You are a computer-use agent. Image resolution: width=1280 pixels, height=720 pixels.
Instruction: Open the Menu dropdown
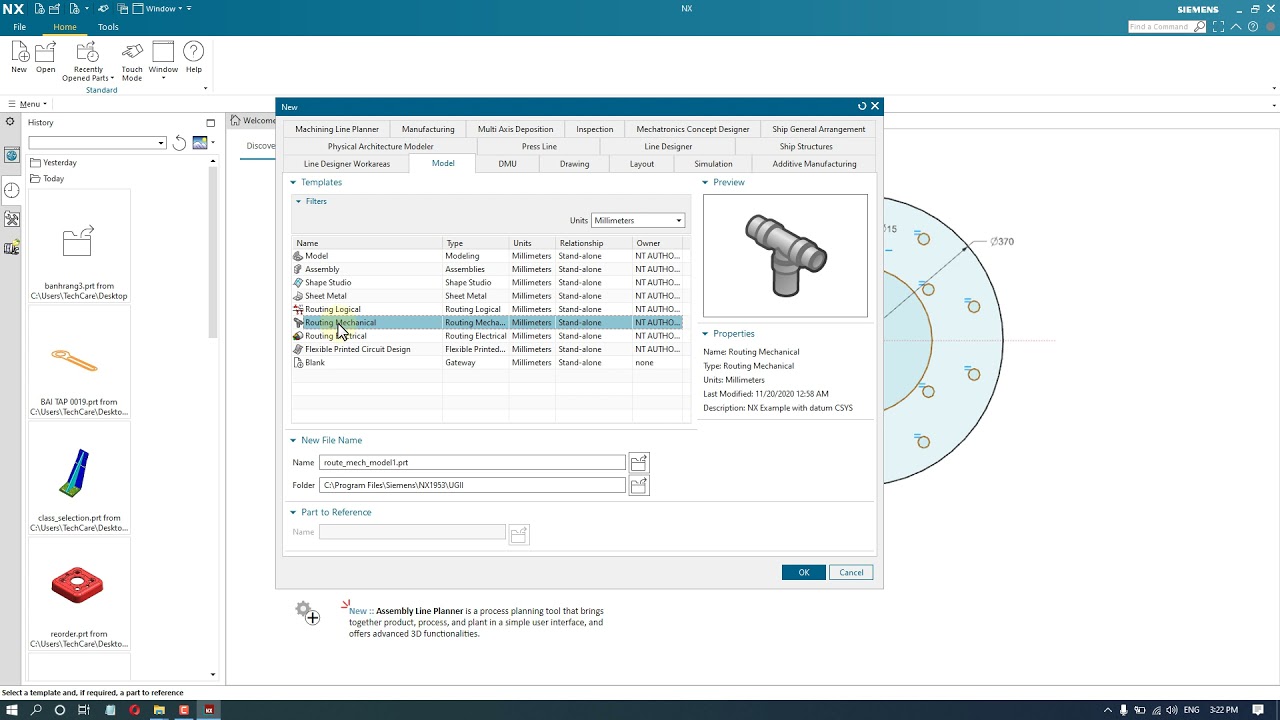click(x=27, y=104)
